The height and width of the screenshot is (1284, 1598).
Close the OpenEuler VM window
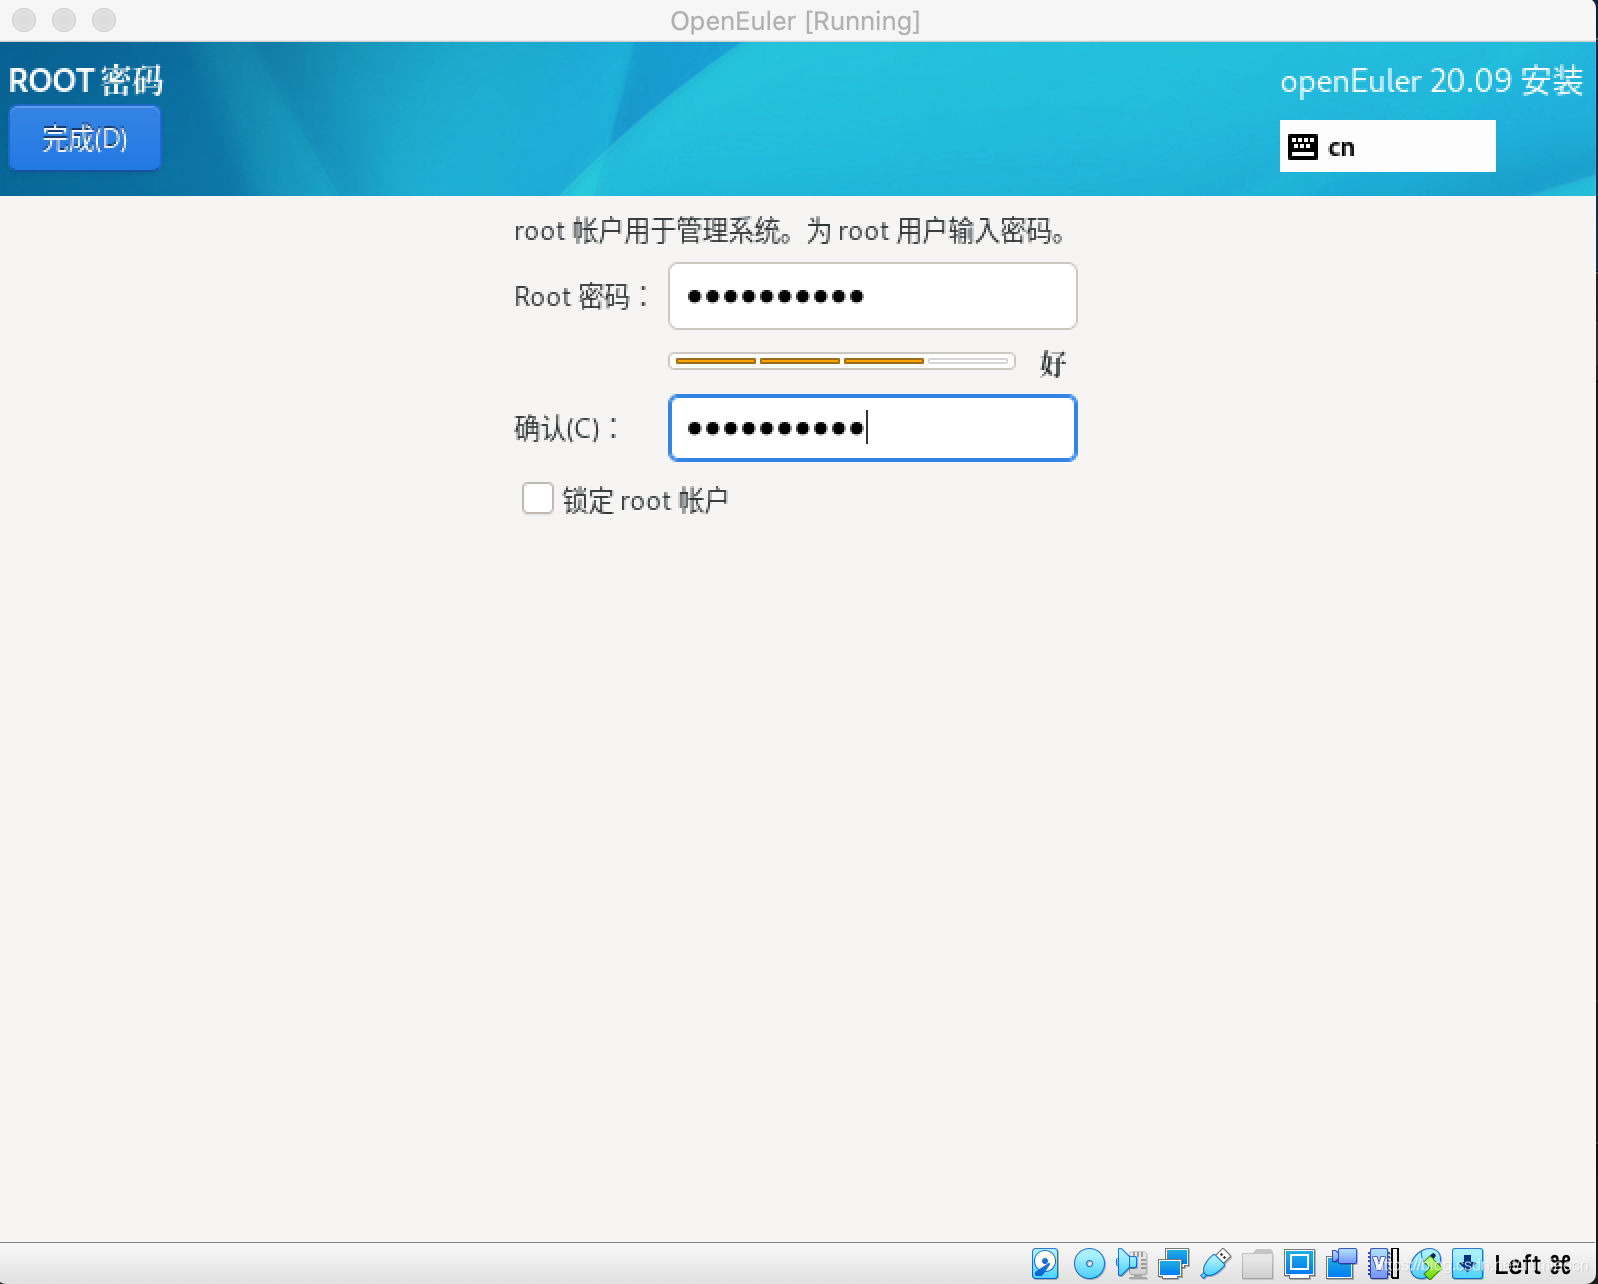click(24, 20)
